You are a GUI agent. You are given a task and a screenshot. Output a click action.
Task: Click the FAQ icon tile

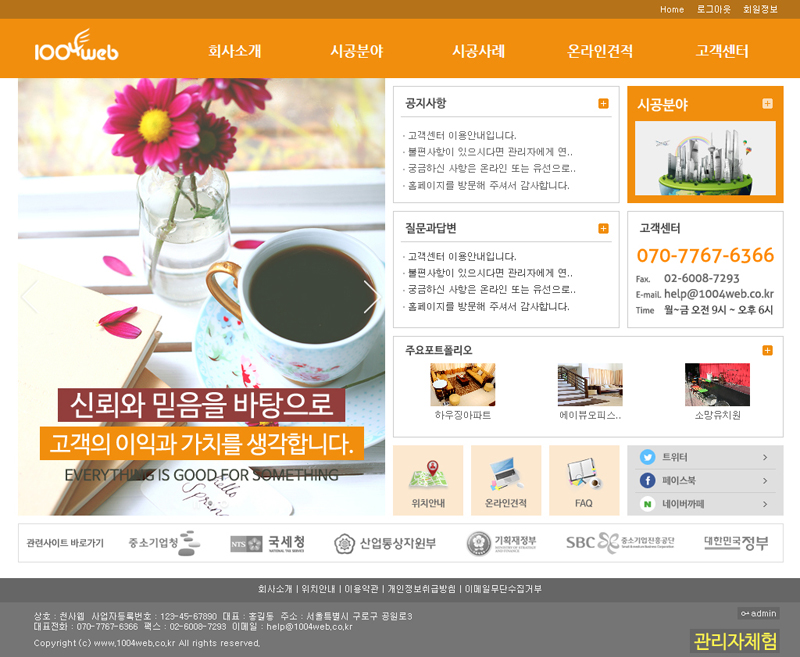pyautogui.click(x=583, y=480)
